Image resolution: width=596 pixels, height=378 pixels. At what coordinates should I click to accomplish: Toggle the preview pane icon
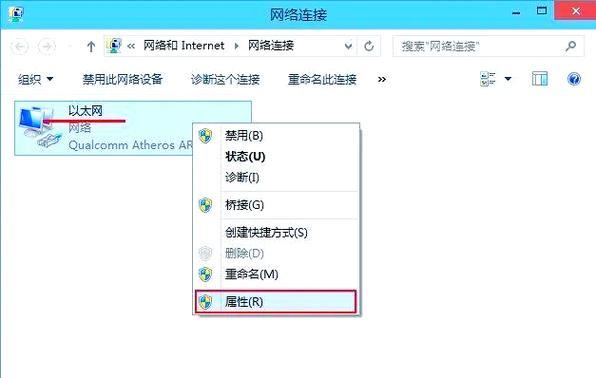[x=539, y=79]
